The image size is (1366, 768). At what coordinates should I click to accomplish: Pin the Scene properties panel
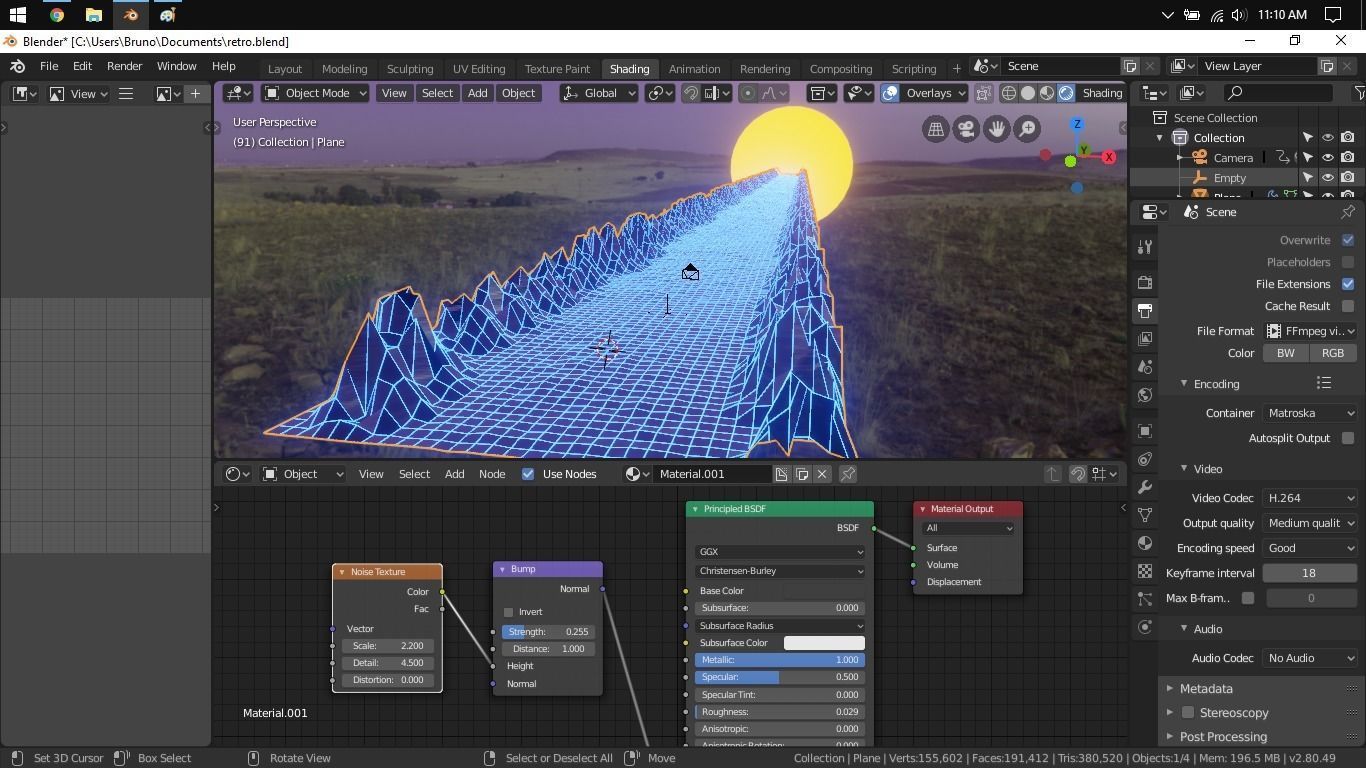[x=1348, y=212]
